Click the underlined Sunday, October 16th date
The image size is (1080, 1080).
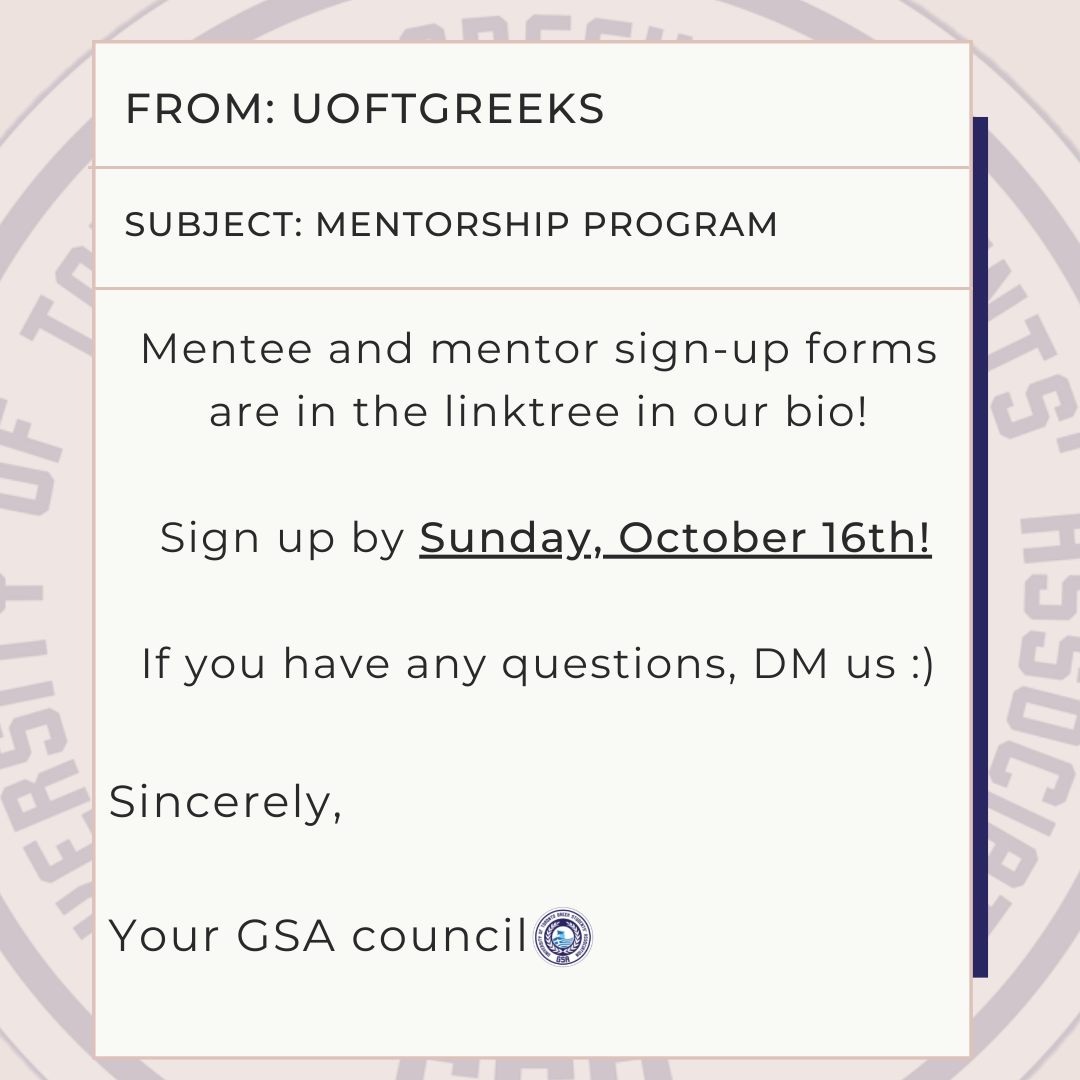tap(675, 538)
